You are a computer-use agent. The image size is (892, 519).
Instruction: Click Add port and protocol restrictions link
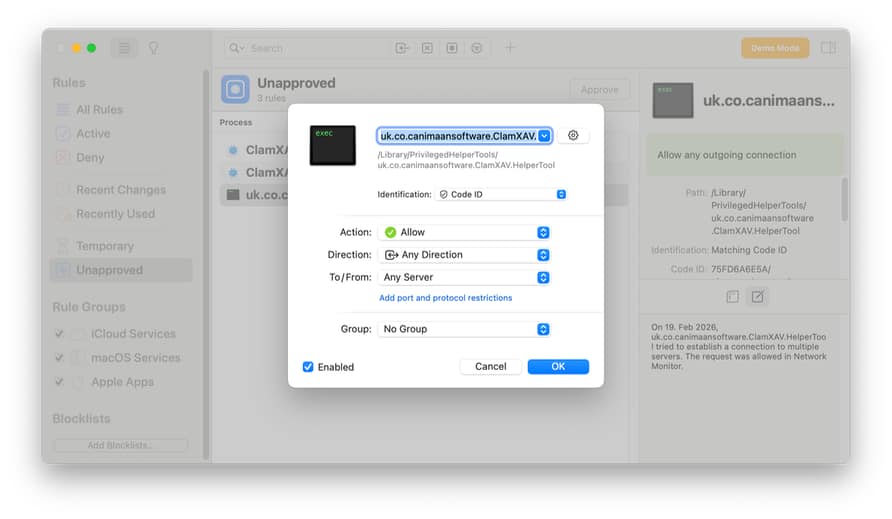point(445,298)
